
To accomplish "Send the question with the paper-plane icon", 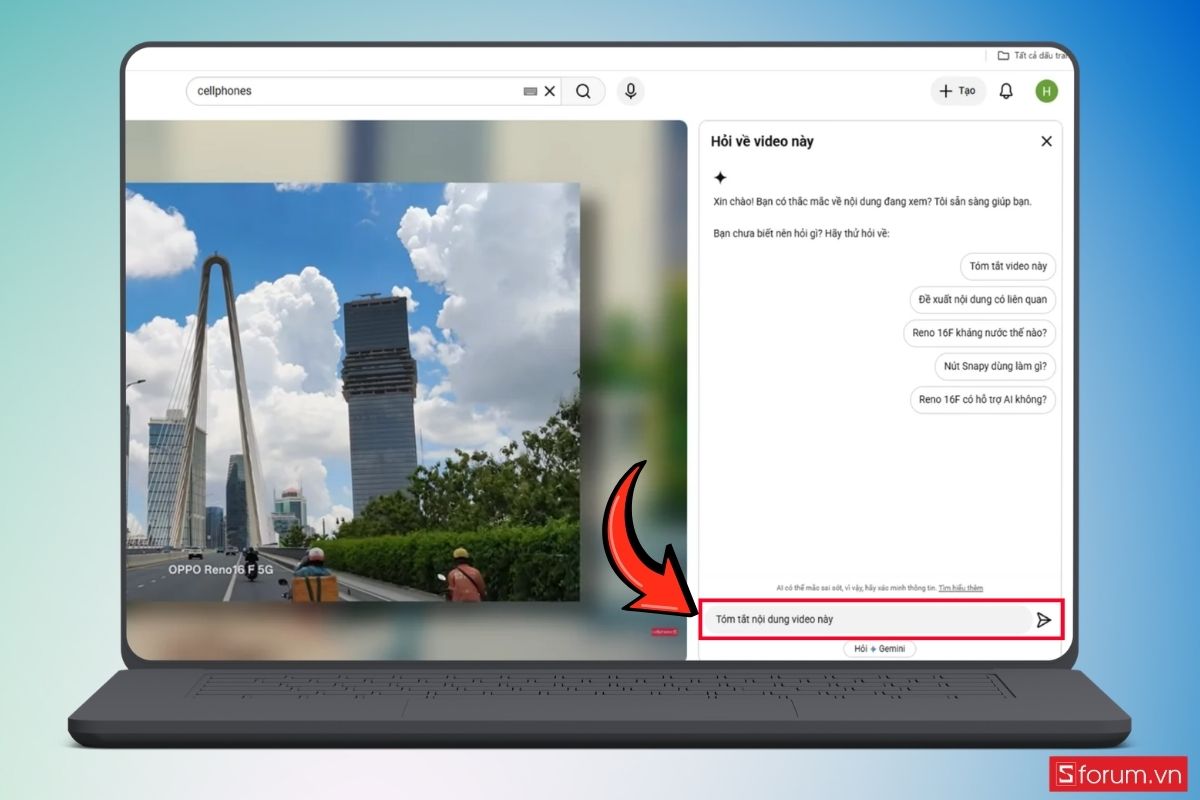I will [1044, 620].
